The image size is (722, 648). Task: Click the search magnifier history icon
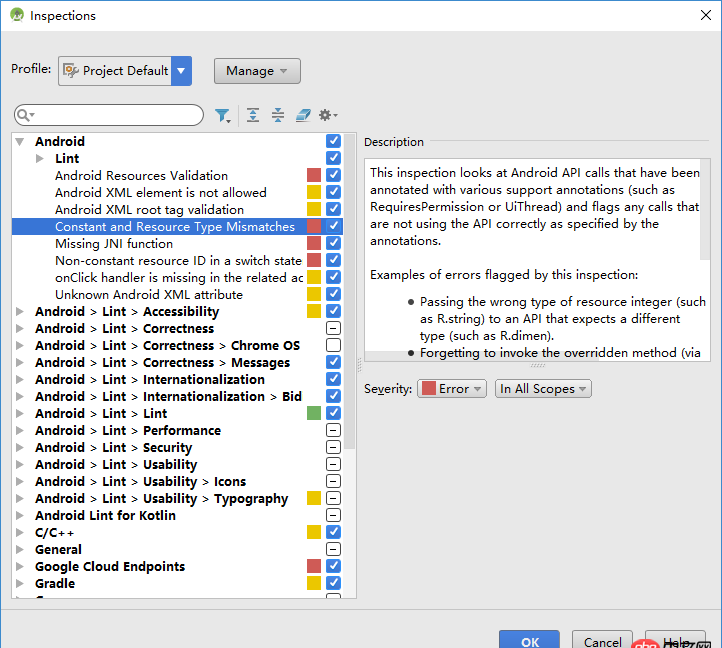pos(25,115)
